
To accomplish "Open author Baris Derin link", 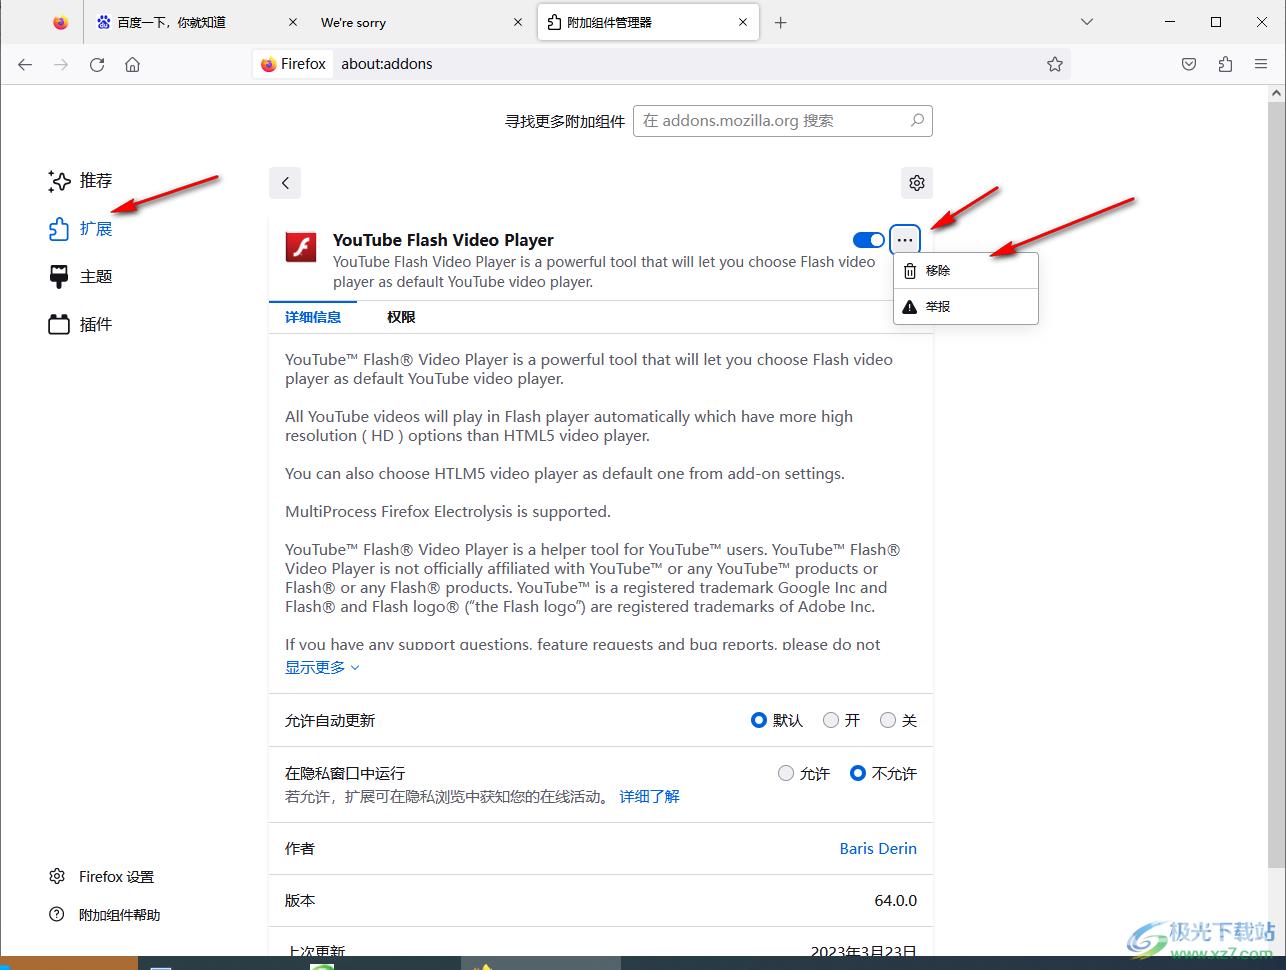I will 878,848.
